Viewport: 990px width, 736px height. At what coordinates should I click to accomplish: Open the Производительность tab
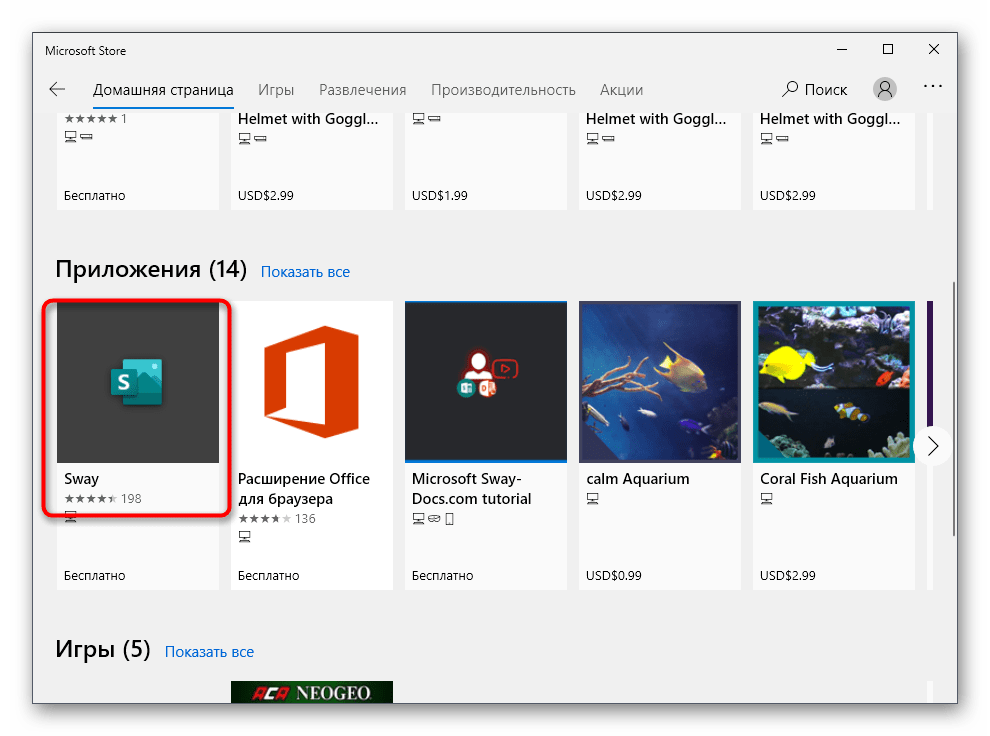[503, 90]
